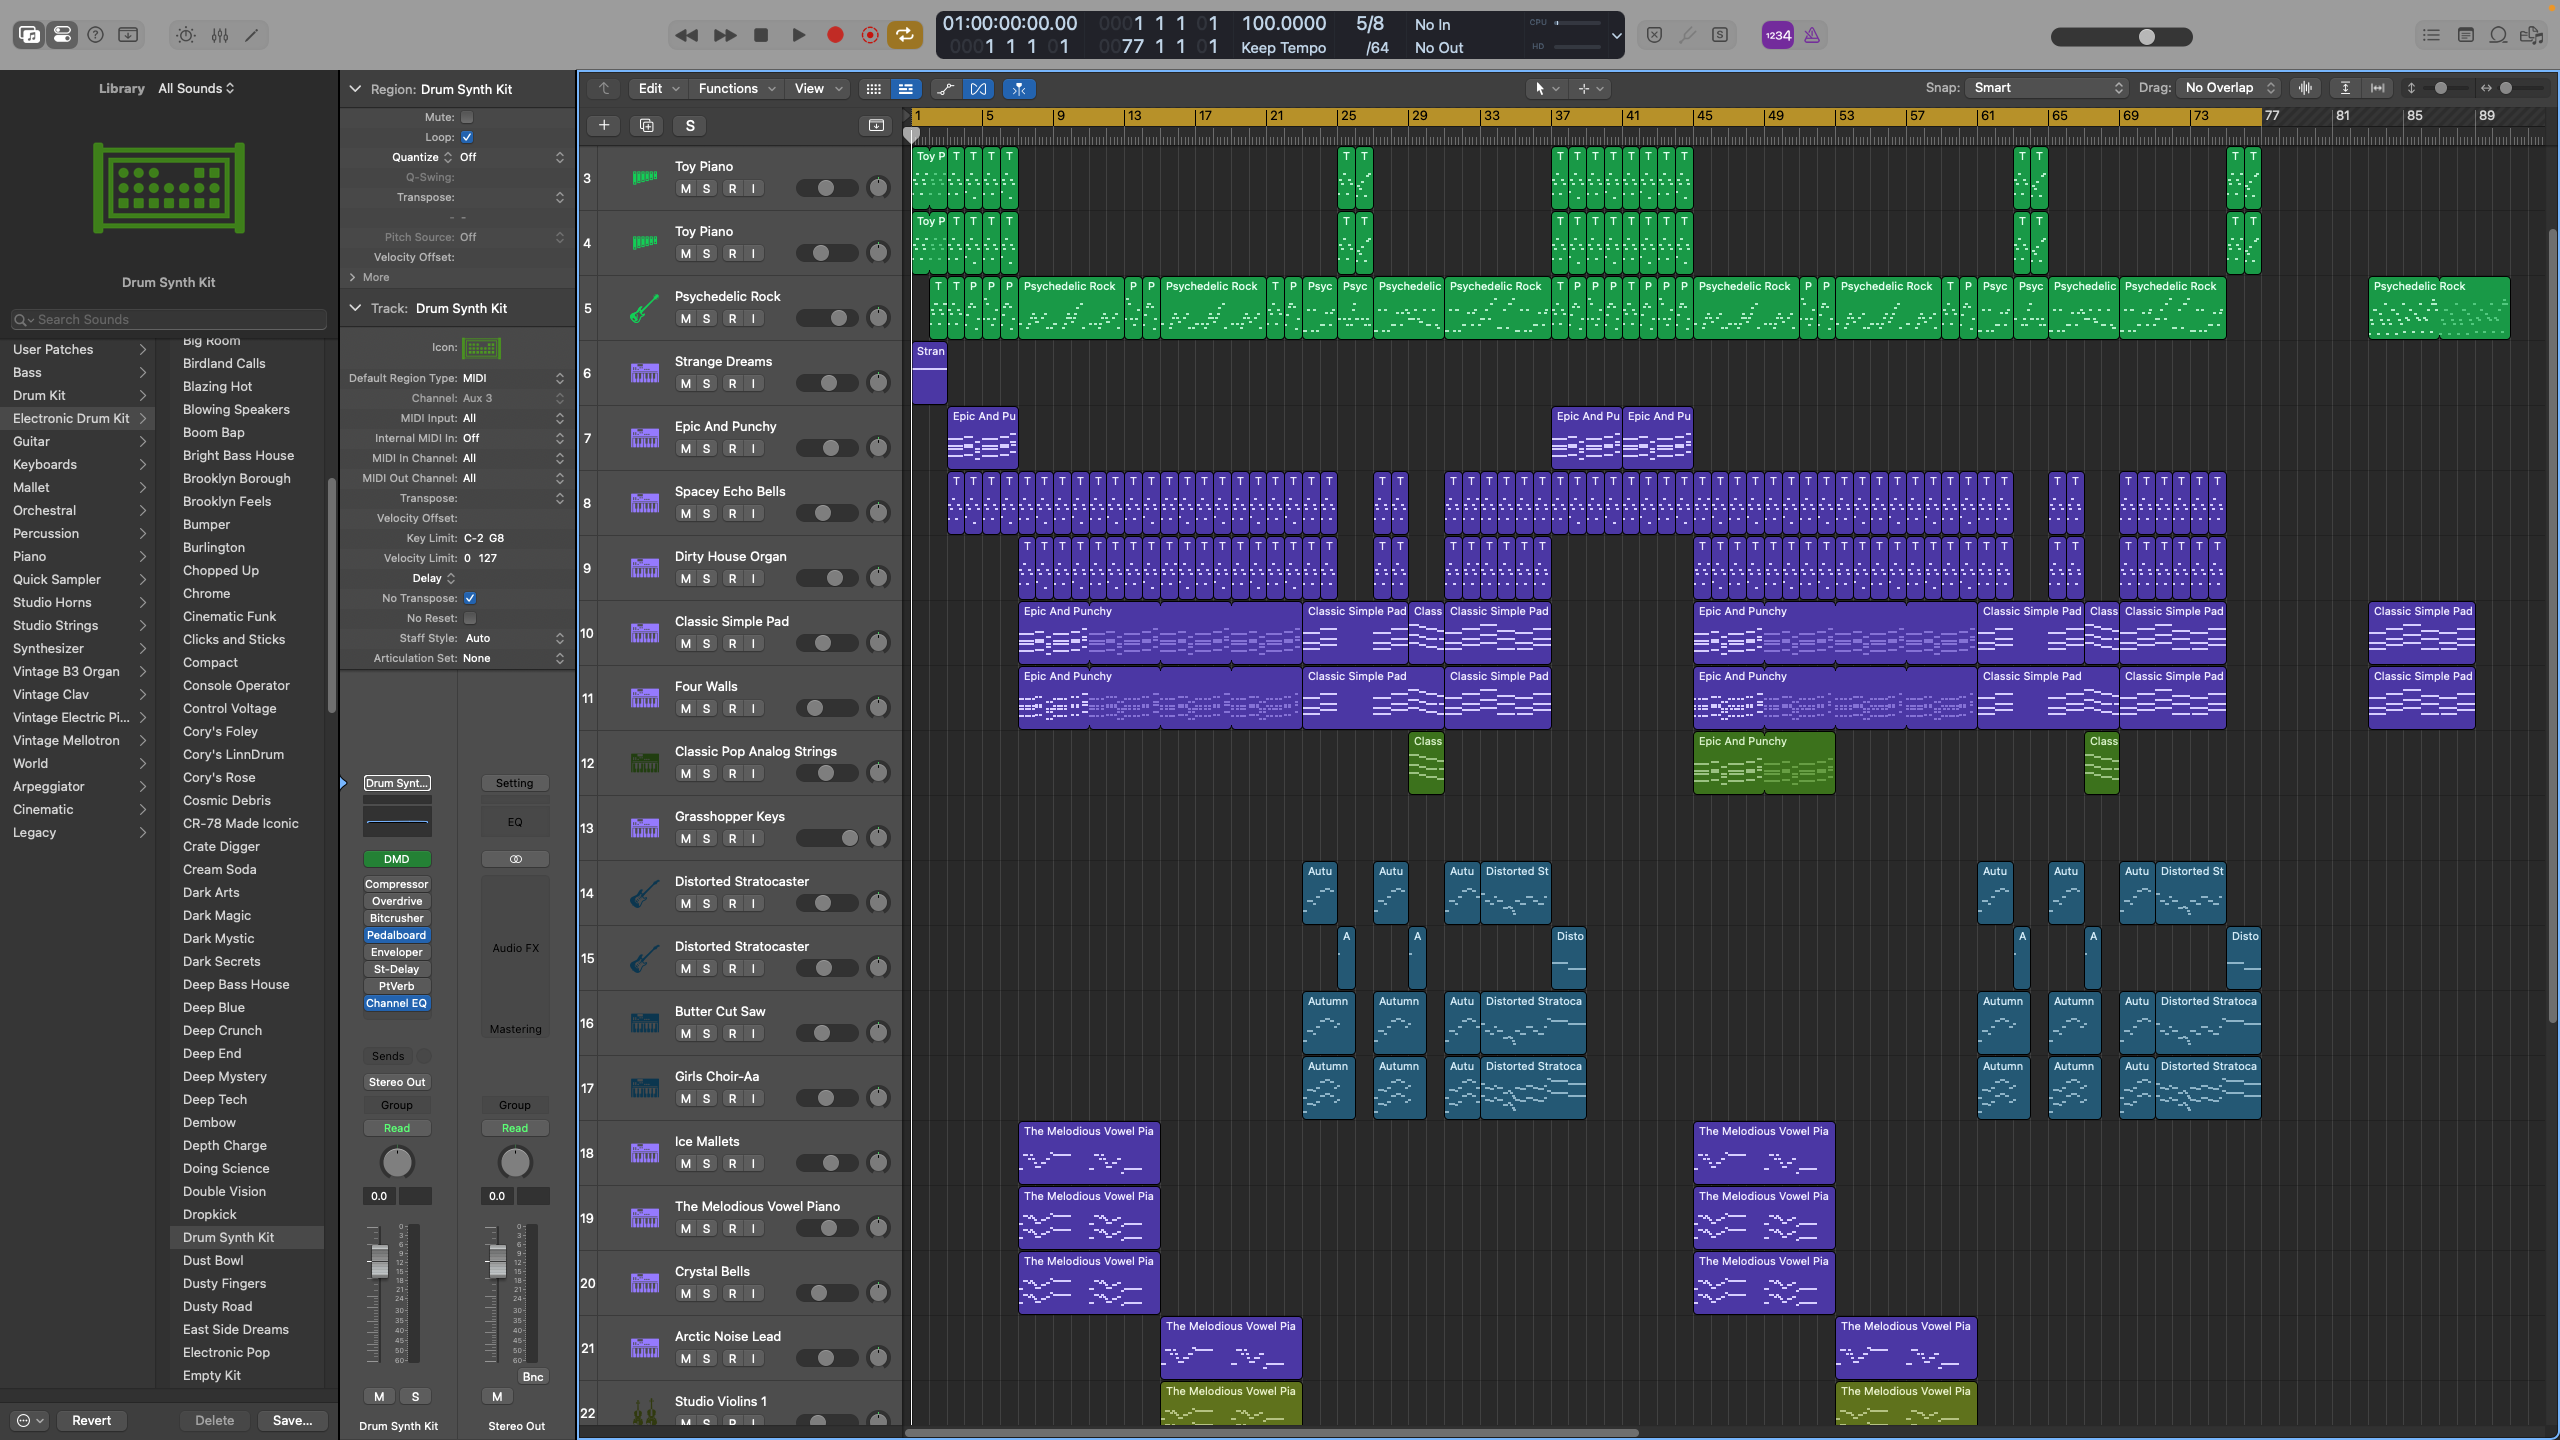Click the Metronome click button

1811,35
